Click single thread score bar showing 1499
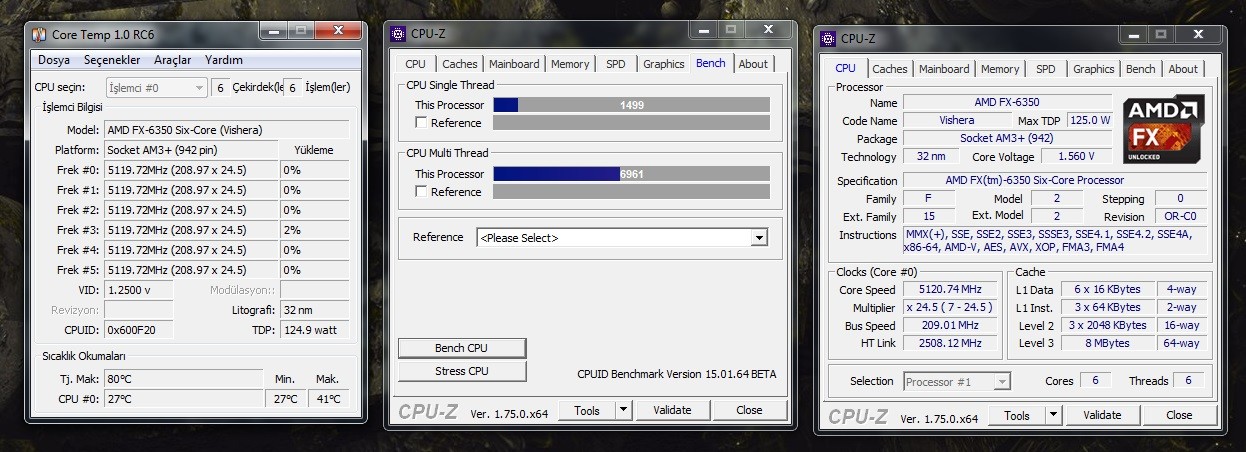Screen dimensions: 1246x452 click(x=632, y=104)
